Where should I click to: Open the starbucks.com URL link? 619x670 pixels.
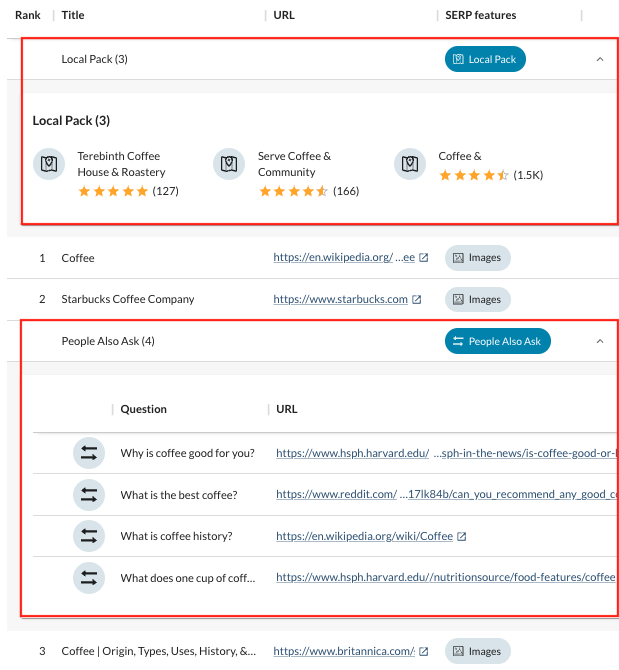(x=340, y=299)
